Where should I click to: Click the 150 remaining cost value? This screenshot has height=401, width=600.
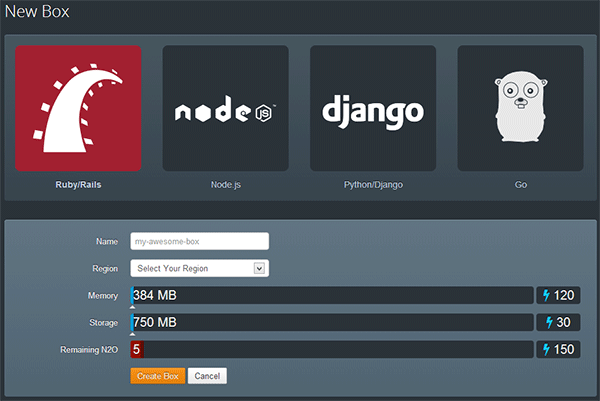tap(564, 349)
